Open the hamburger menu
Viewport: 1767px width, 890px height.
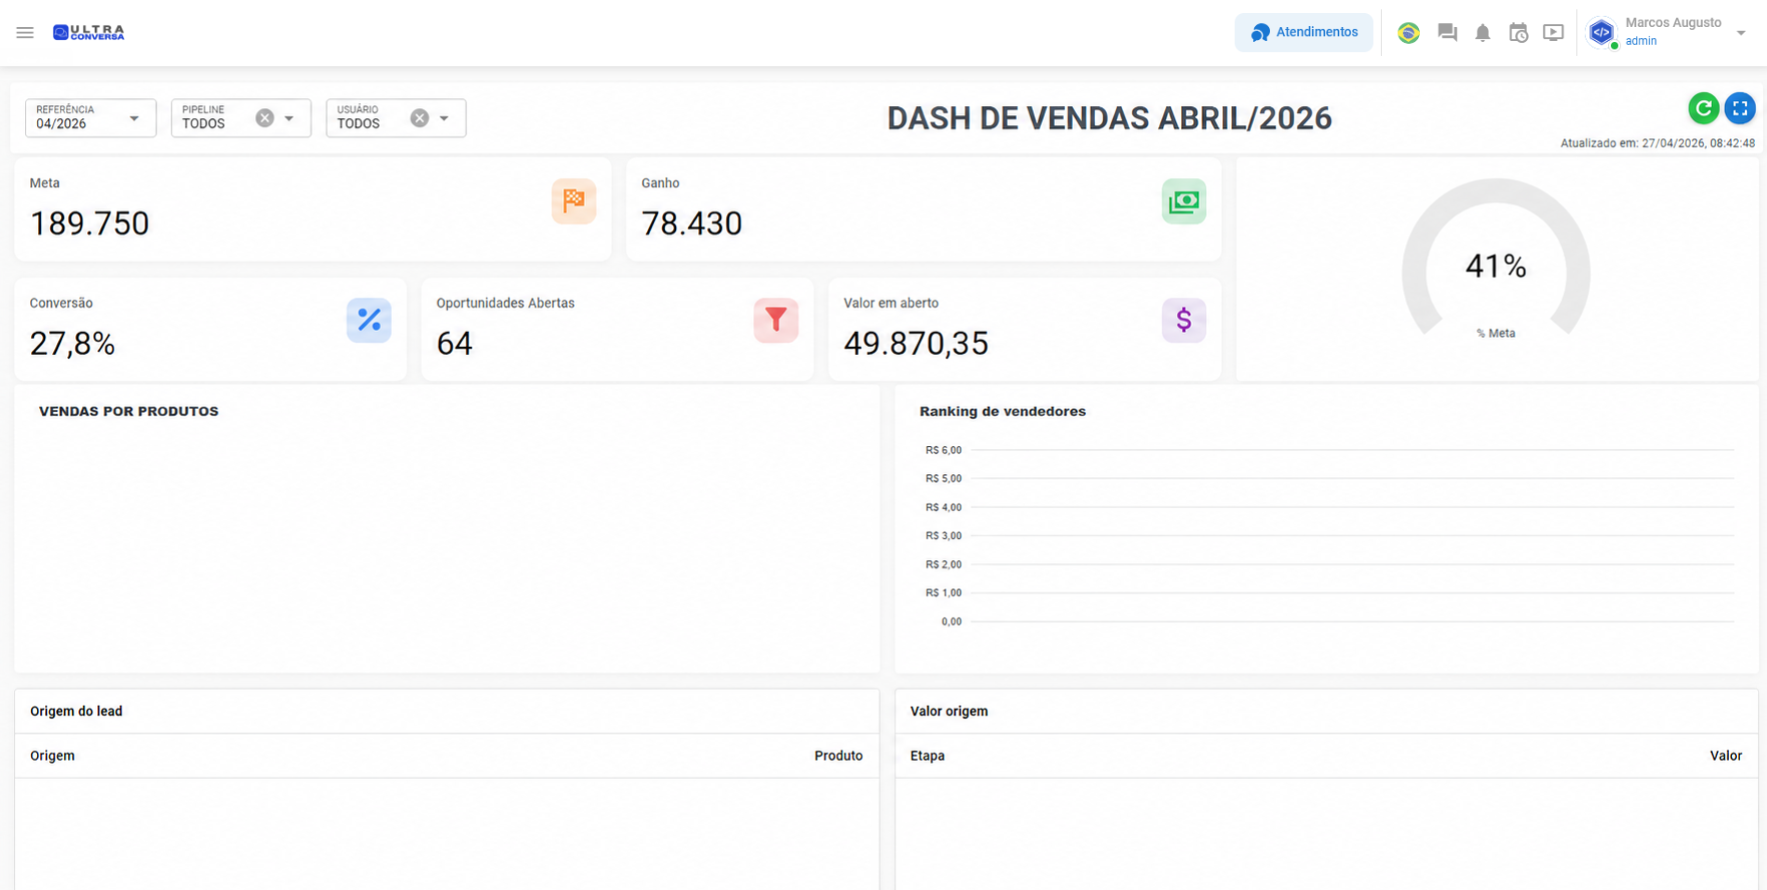[x=25, y=33]
